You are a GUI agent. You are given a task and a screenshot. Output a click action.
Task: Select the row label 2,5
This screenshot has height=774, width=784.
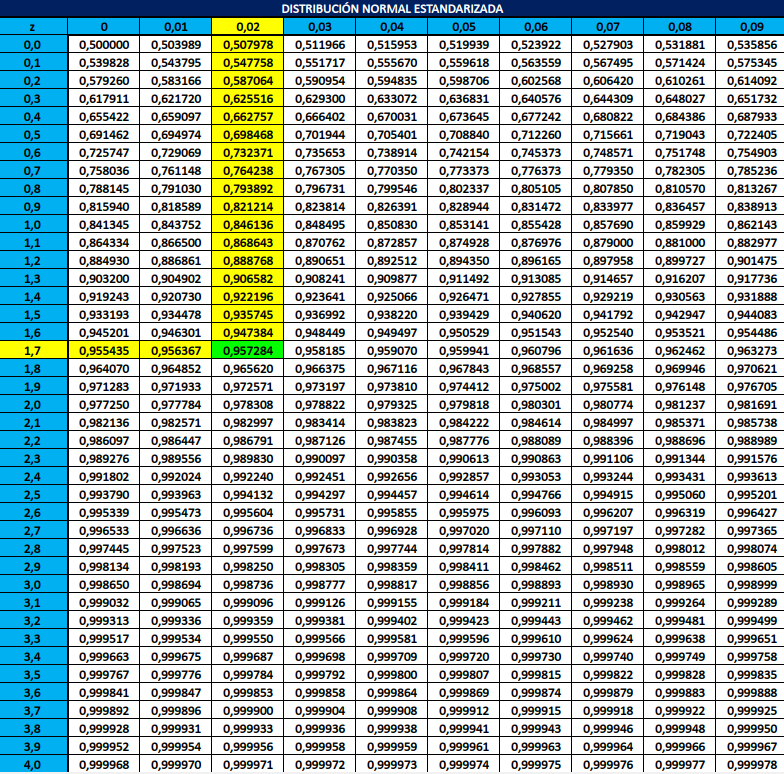coord(33,495)
